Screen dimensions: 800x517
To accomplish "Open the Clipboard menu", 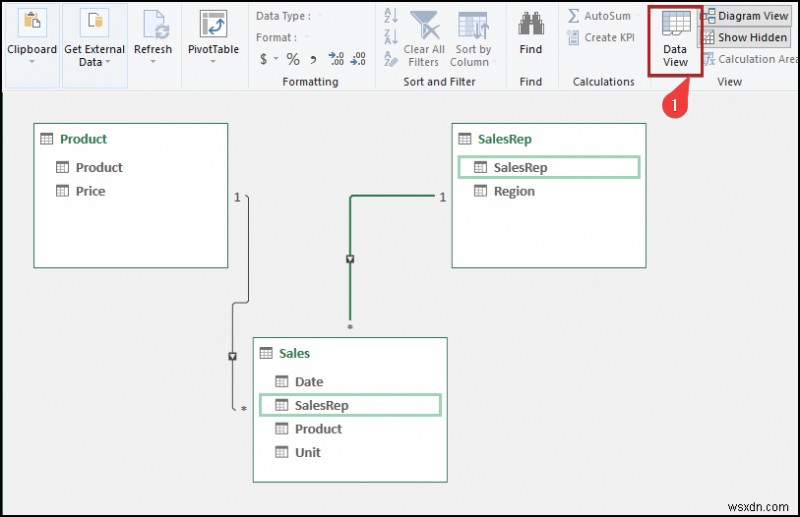I will tap(32, 38).
